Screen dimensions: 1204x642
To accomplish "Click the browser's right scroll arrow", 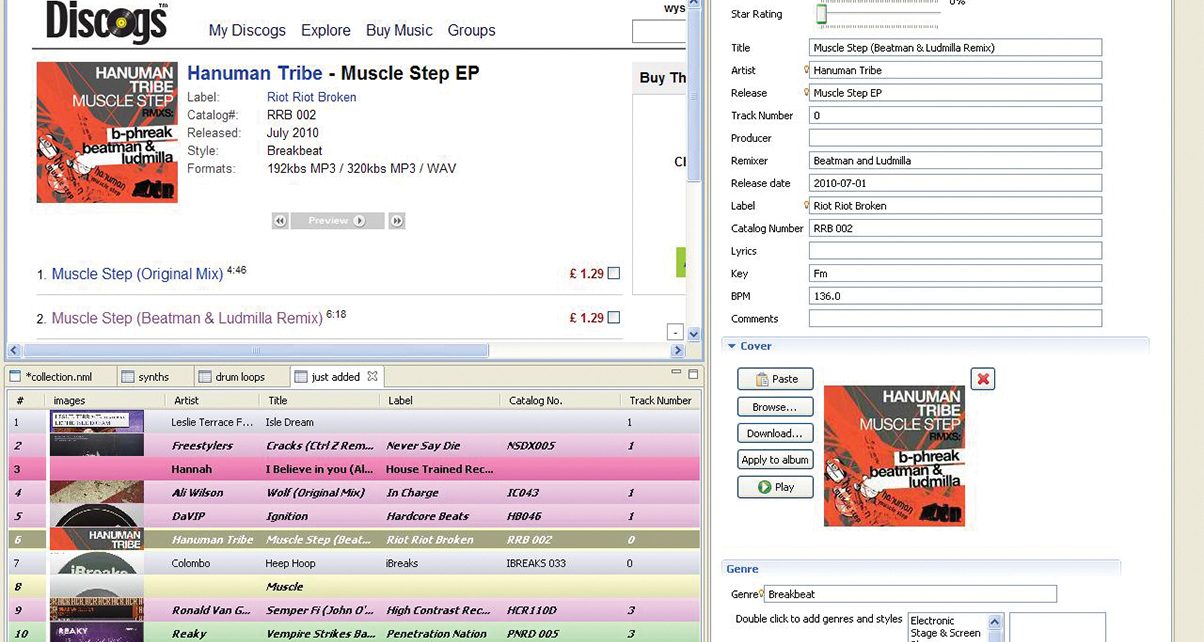I will click(677, 351).
